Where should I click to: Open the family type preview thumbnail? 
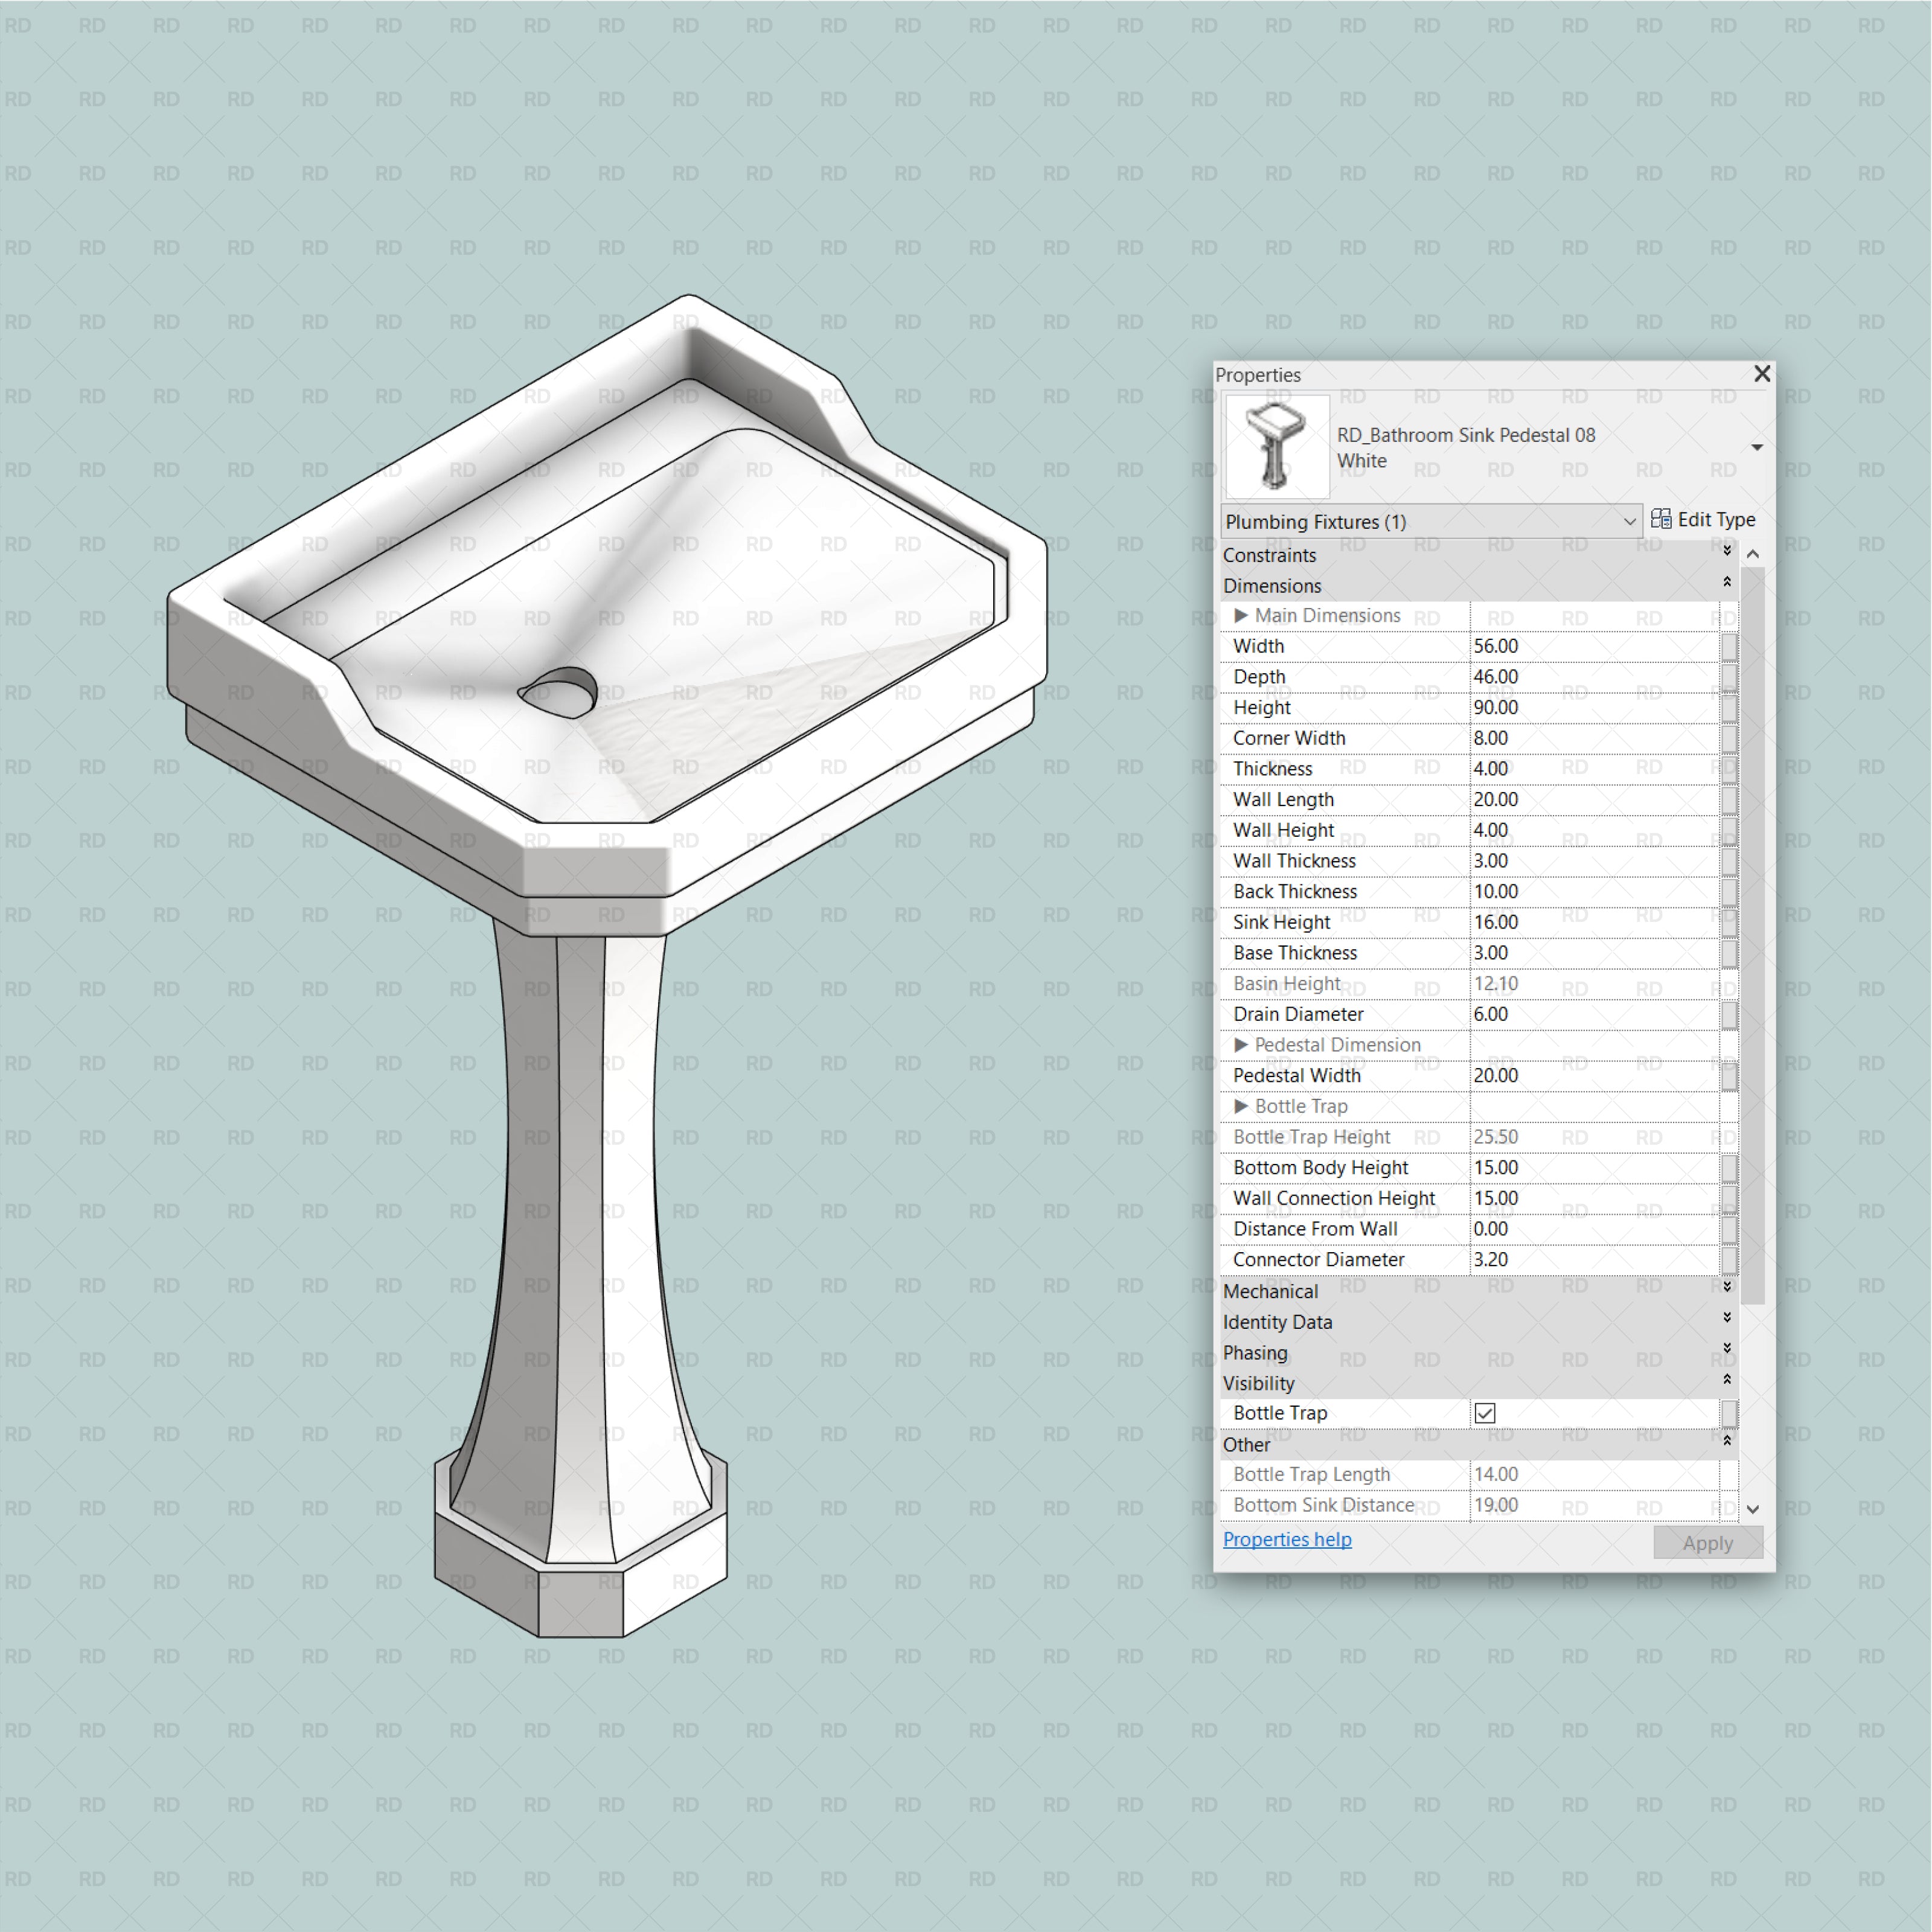1277,447
